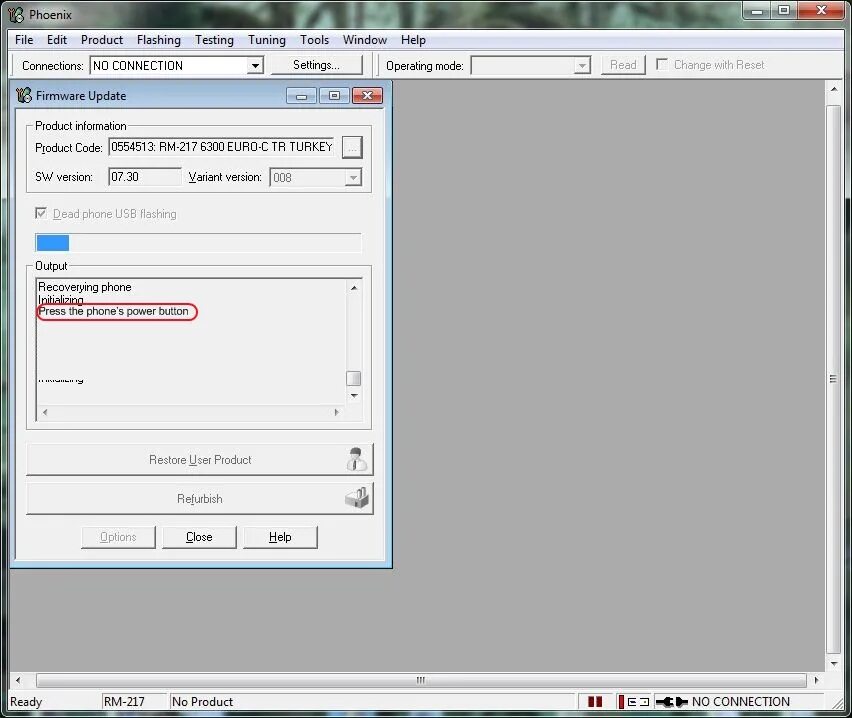Click NO CONNECTION status bar text
This screenshot has width=852, height=718.
click(741, 702)
